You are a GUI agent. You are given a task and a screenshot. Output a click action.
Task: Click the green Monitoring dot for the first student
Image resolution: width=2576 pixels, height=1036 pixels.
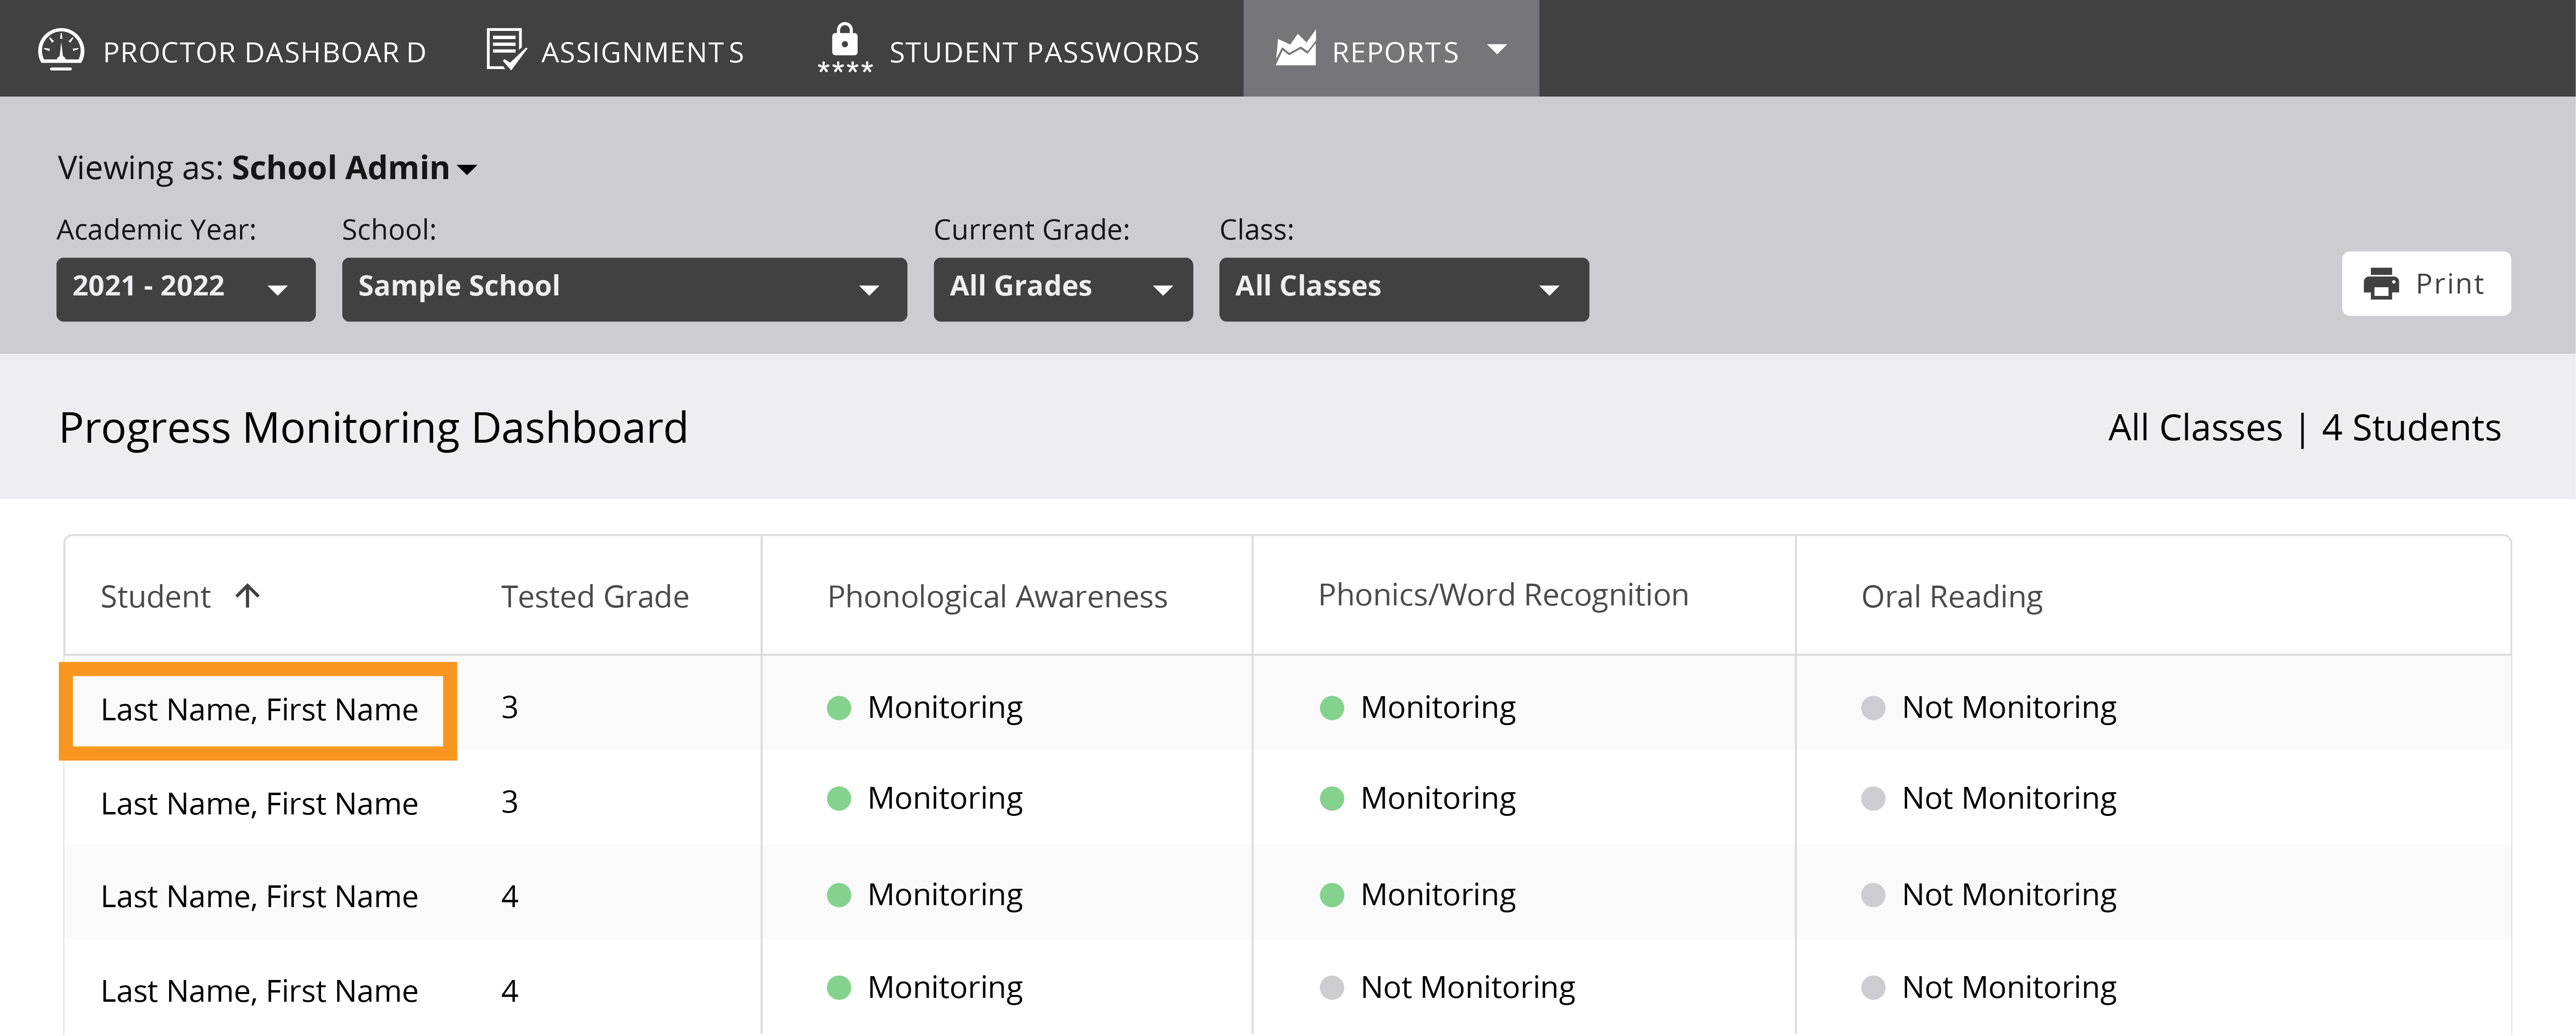tap(838, 707)
